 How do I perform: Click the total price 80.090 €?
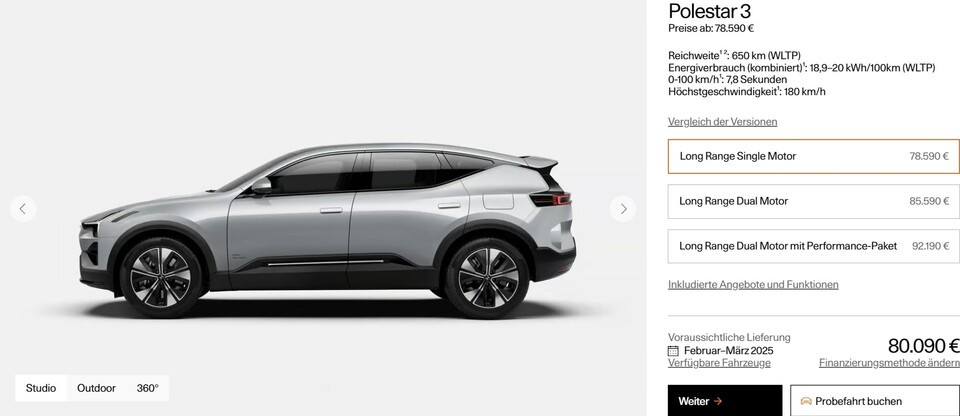click(923, 346)
